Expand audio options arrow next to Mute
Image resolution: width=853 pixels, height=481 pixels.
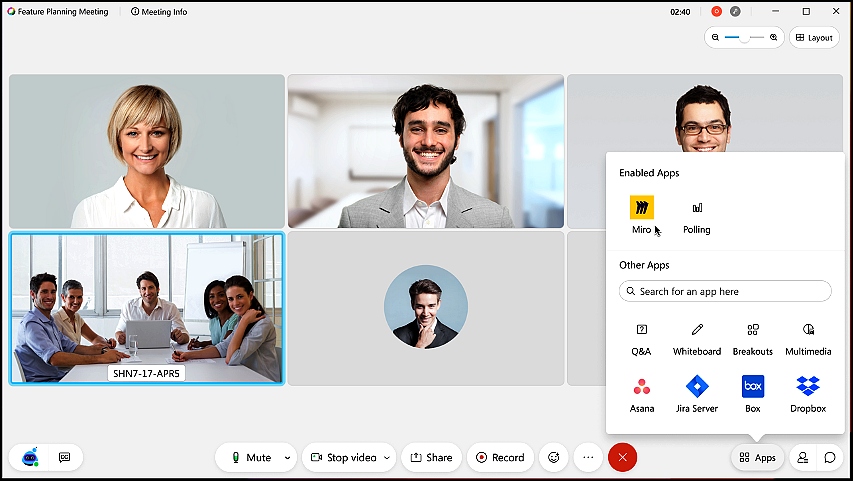click(x=287, y=458)
